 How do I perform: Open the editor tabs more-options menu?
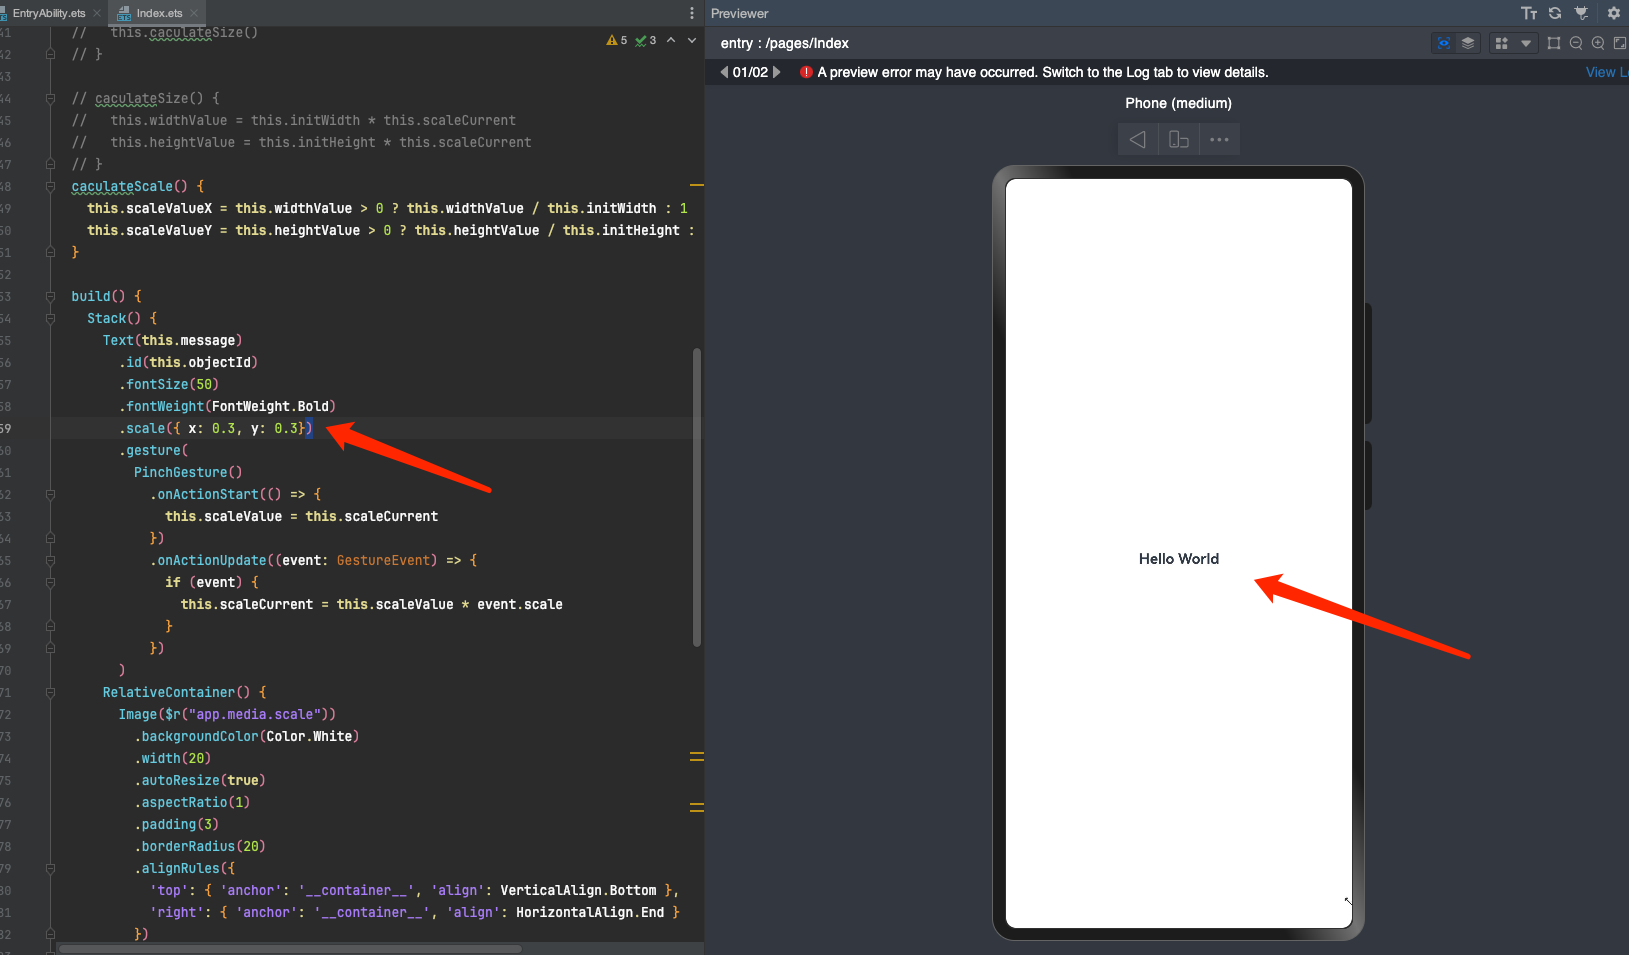[691, 13]
